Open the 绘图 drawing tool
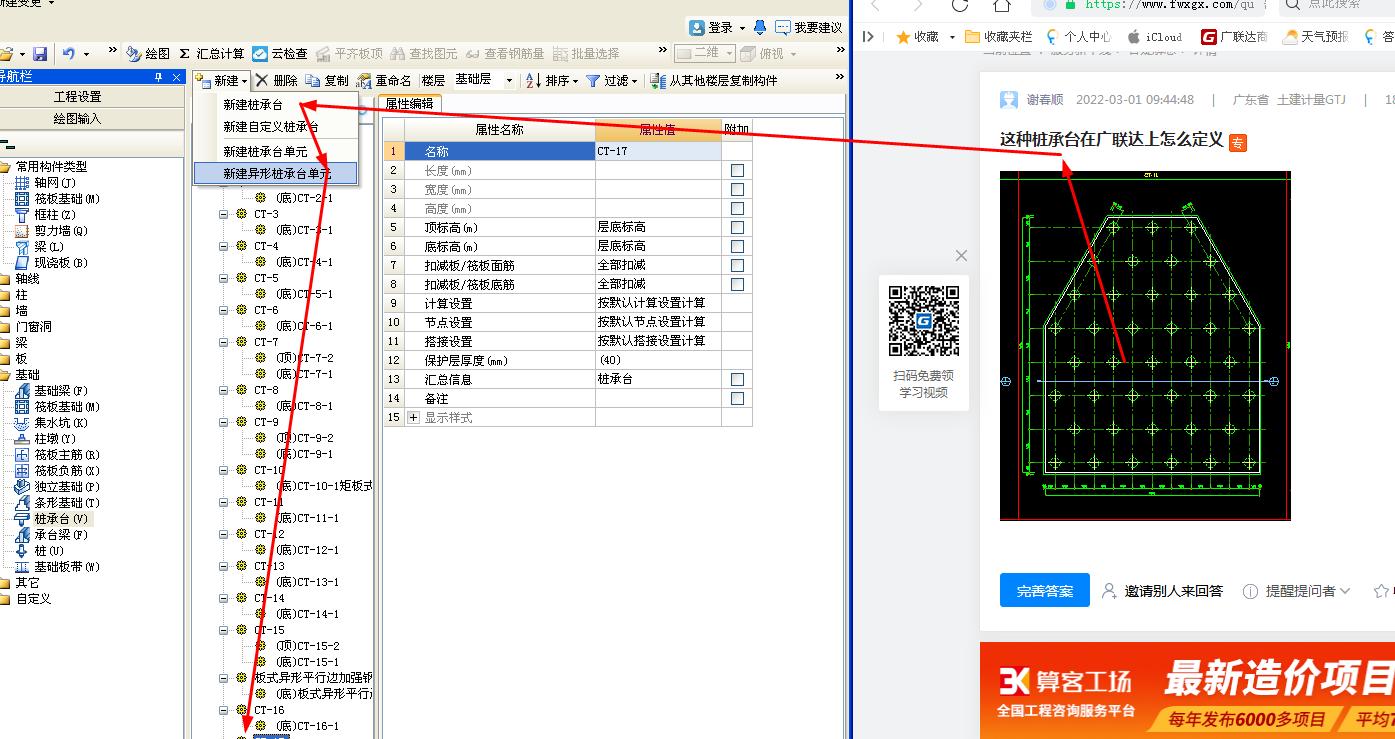The image size is (1395, 739). click(148, 54)
